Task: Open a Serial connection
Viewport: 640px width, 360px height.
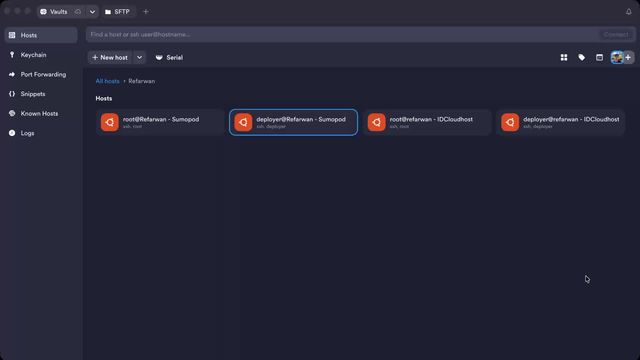Action: coord(169,58)
